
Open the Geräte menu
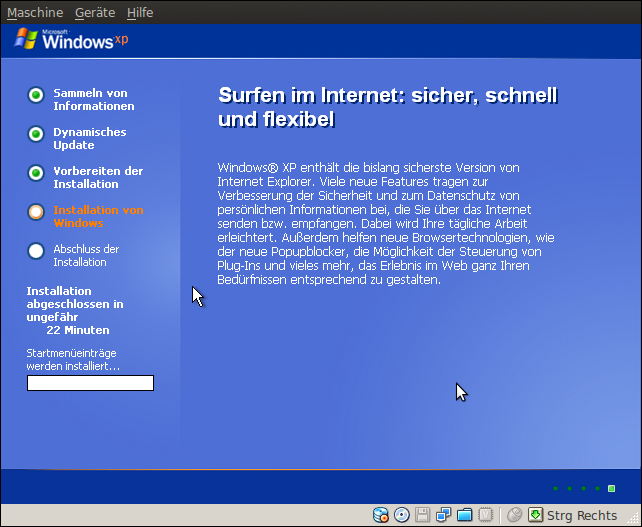[x=95, y=12]
